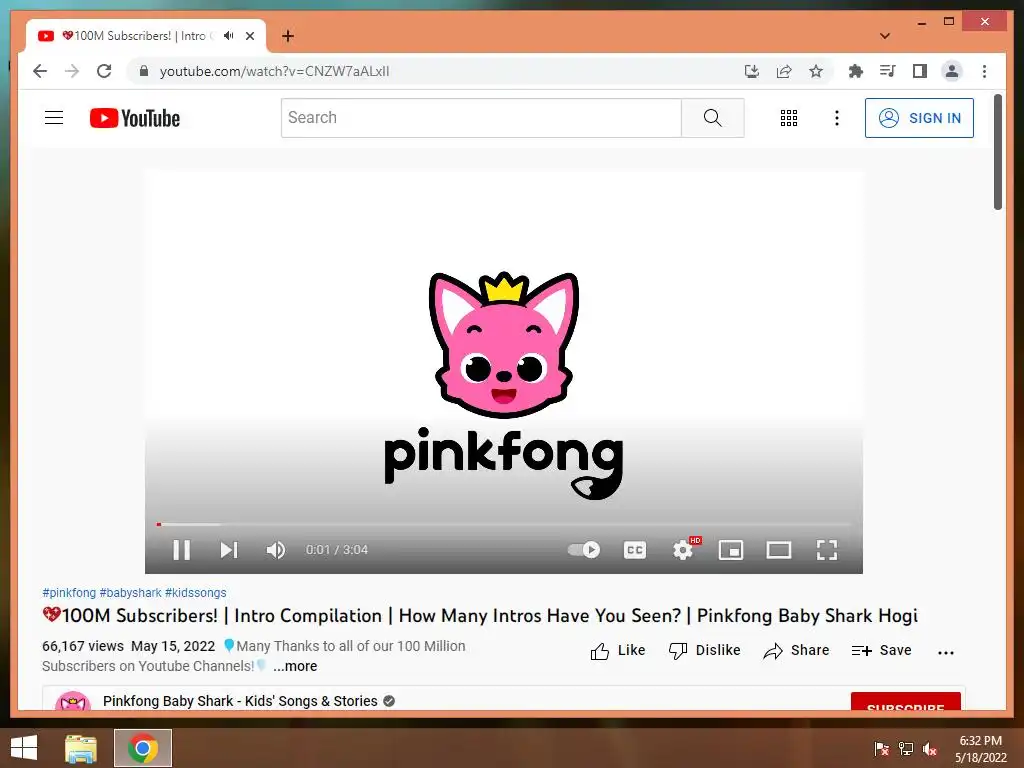Open media controls icon in toolbar
The image size is (1024, 768).
888,71
